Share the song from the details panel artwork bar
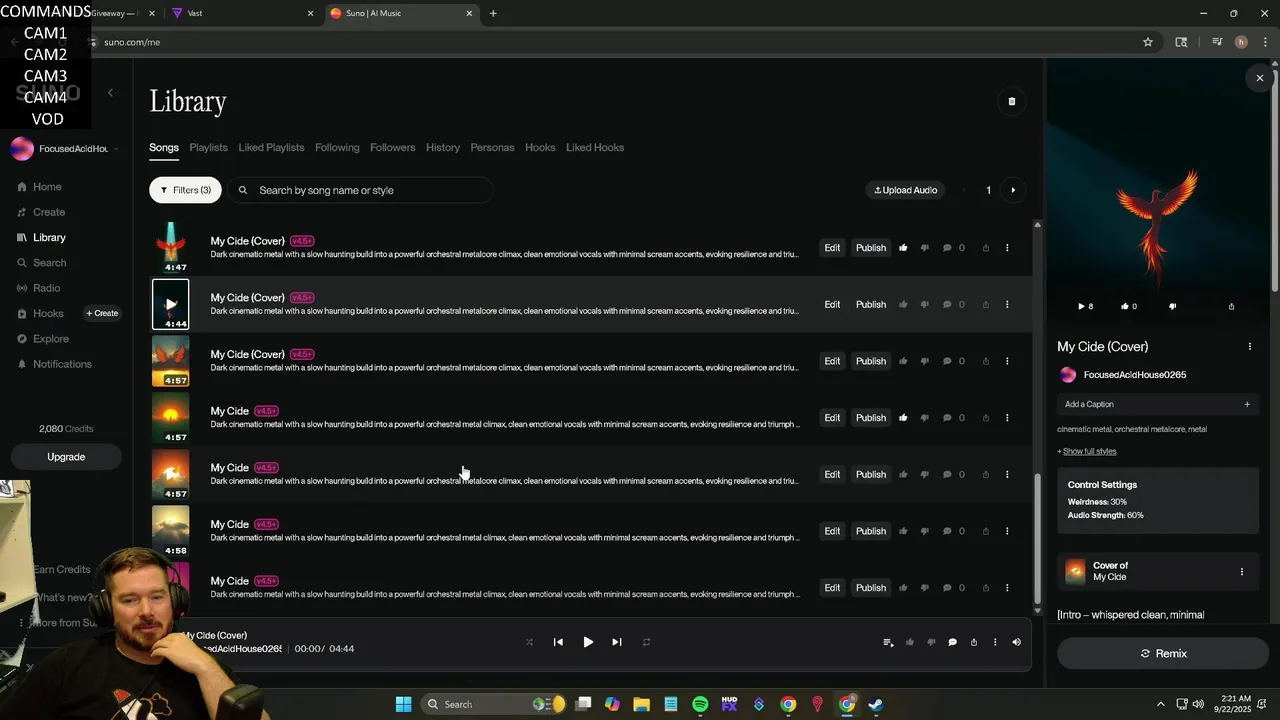 coord(1231,307)
